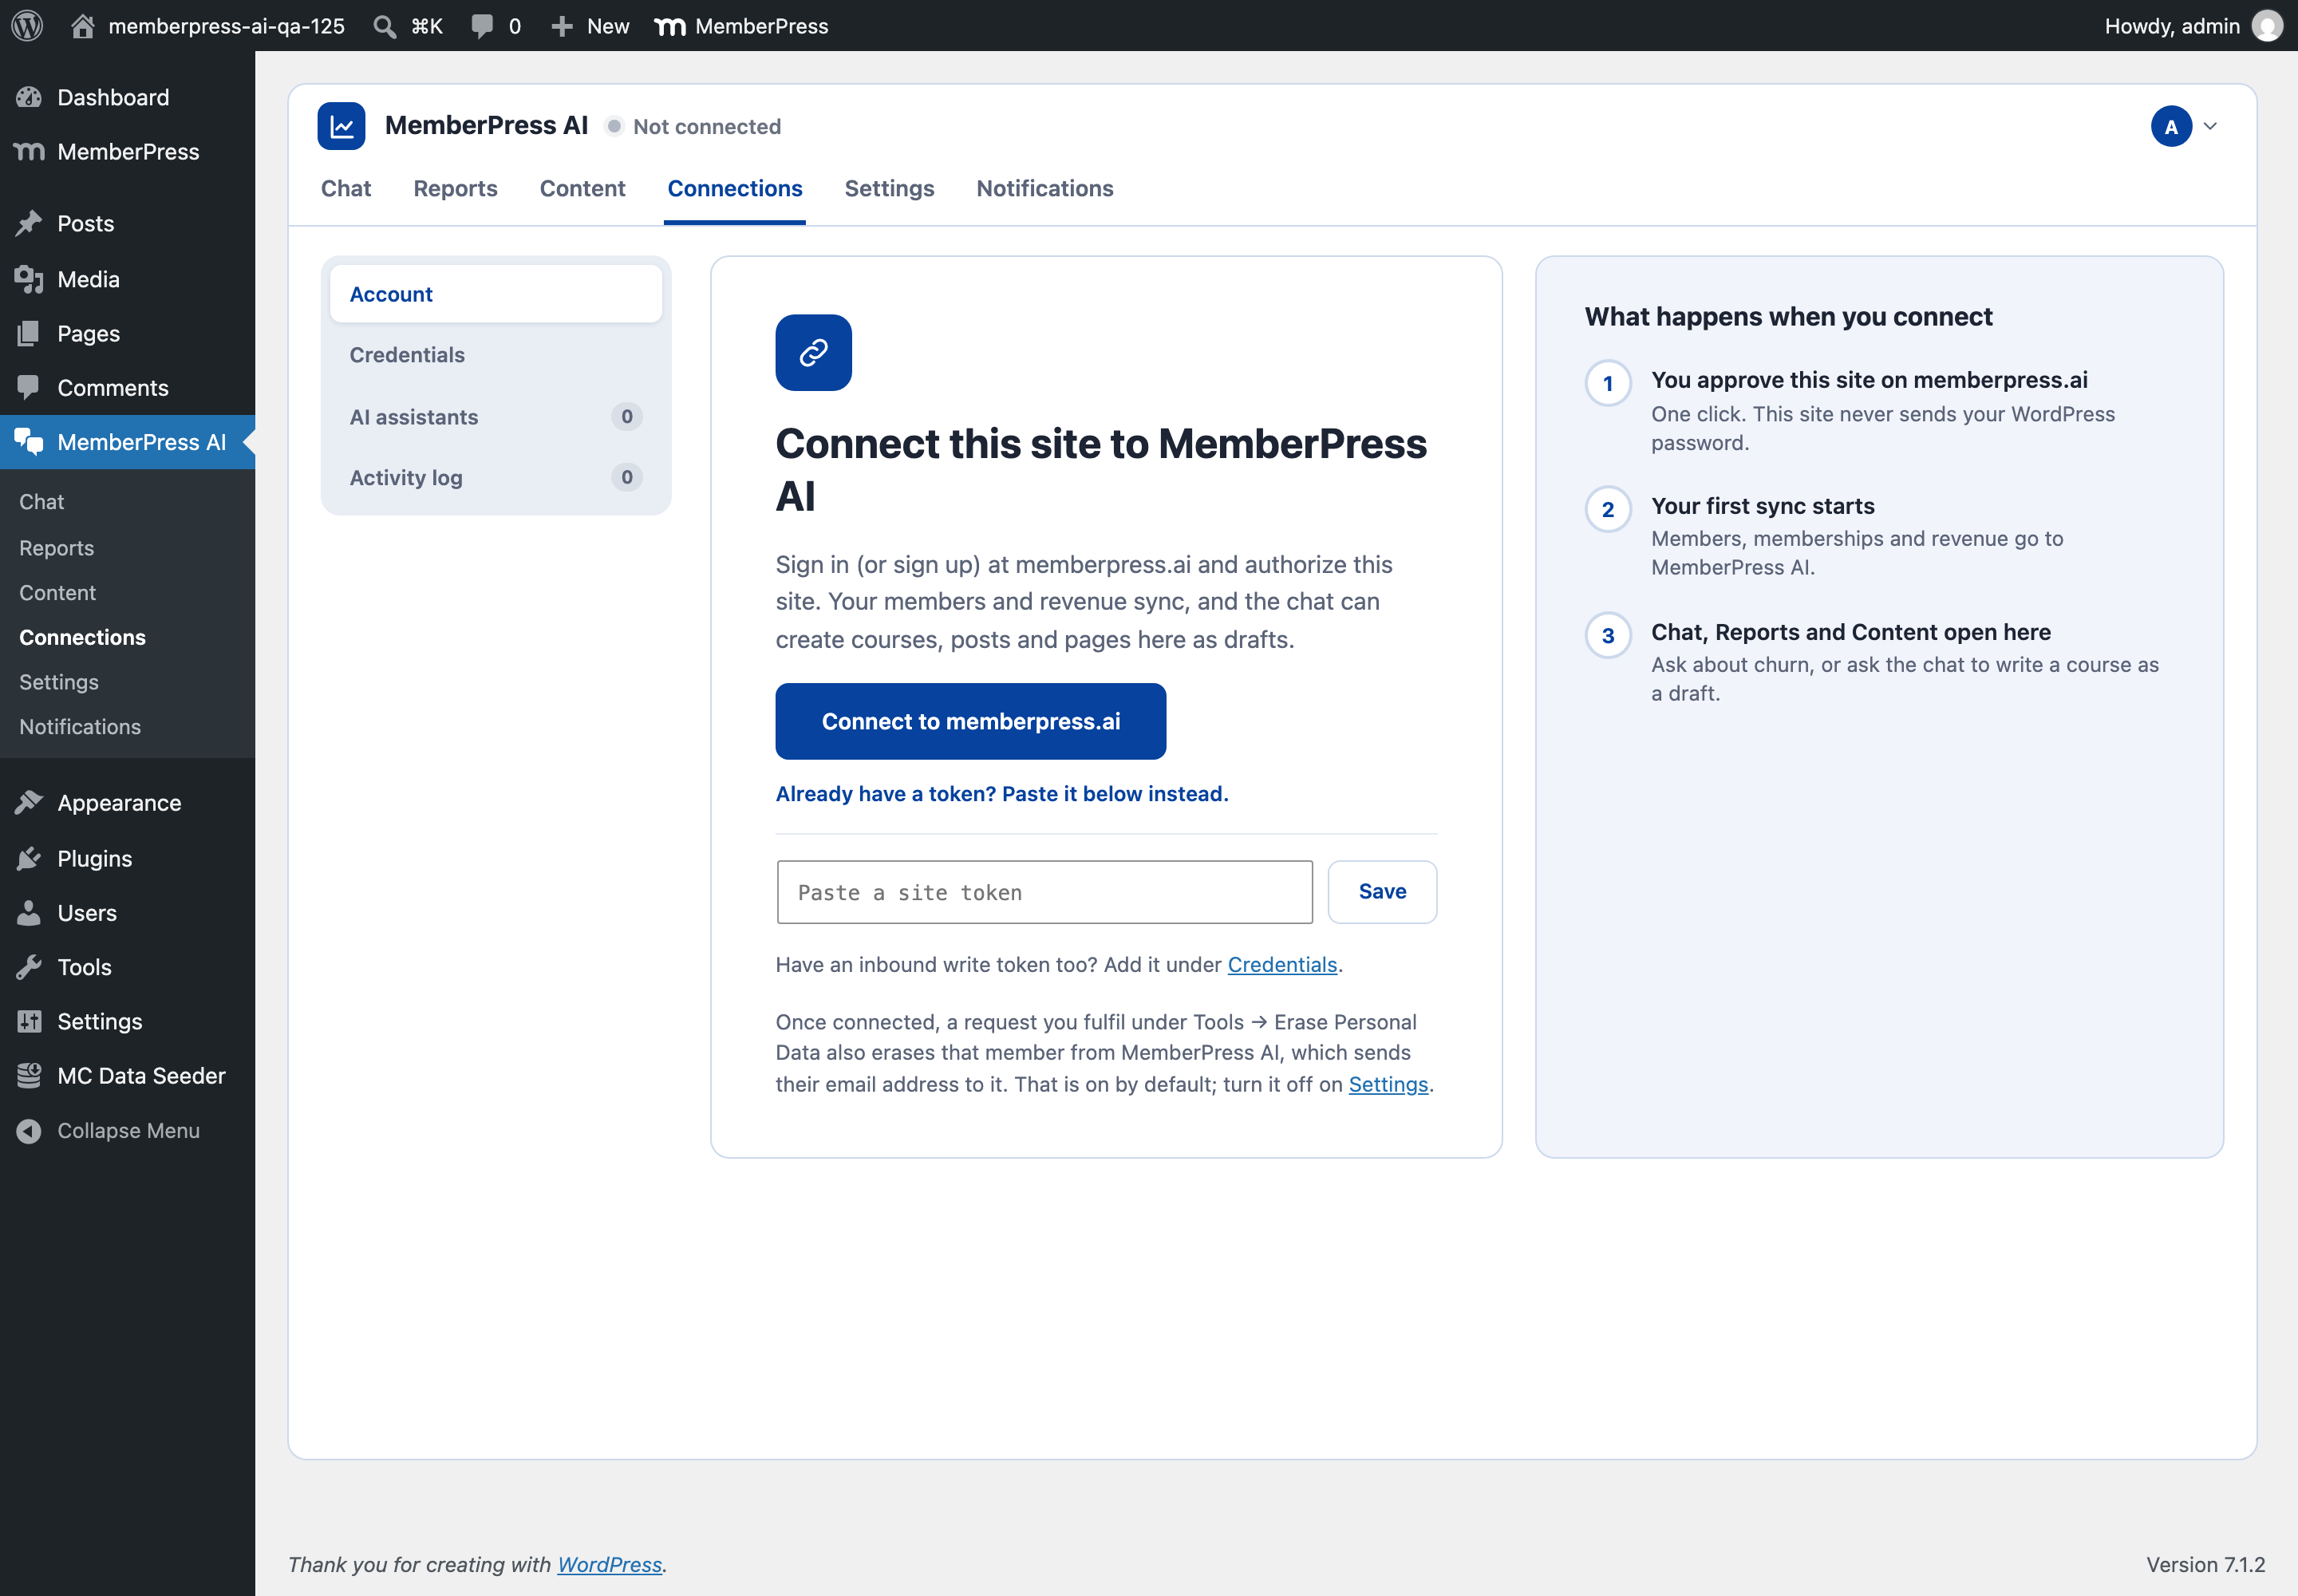Switch to the Reports tab
2298x1596 pixels.
click(455, 188)
